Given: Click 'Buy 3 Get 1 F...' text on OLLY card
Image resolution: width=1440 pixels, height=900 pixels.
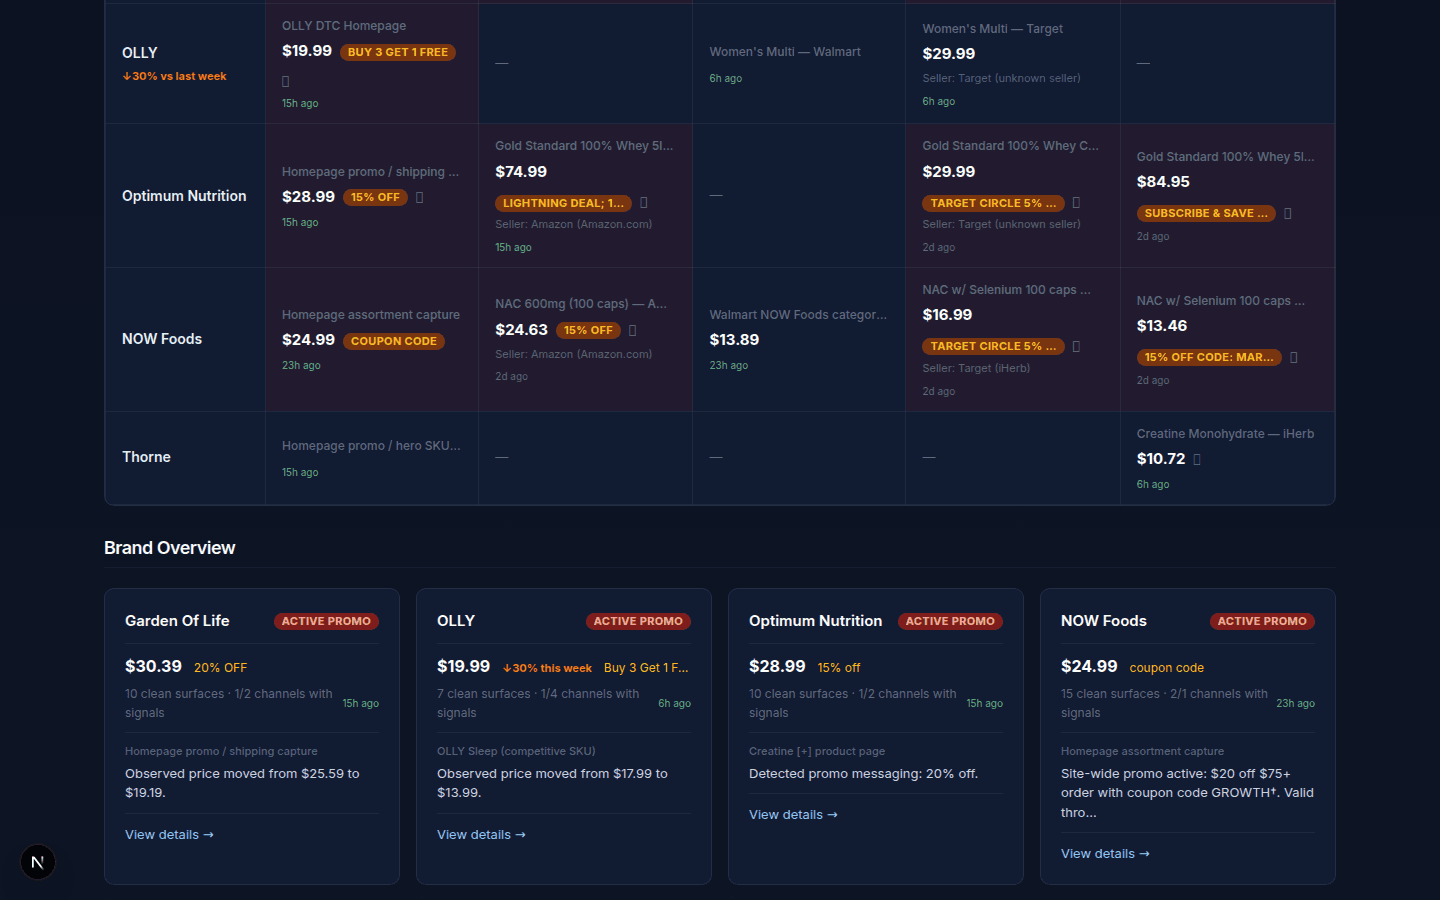Looking at the screenshot, I should coord(646,668).
